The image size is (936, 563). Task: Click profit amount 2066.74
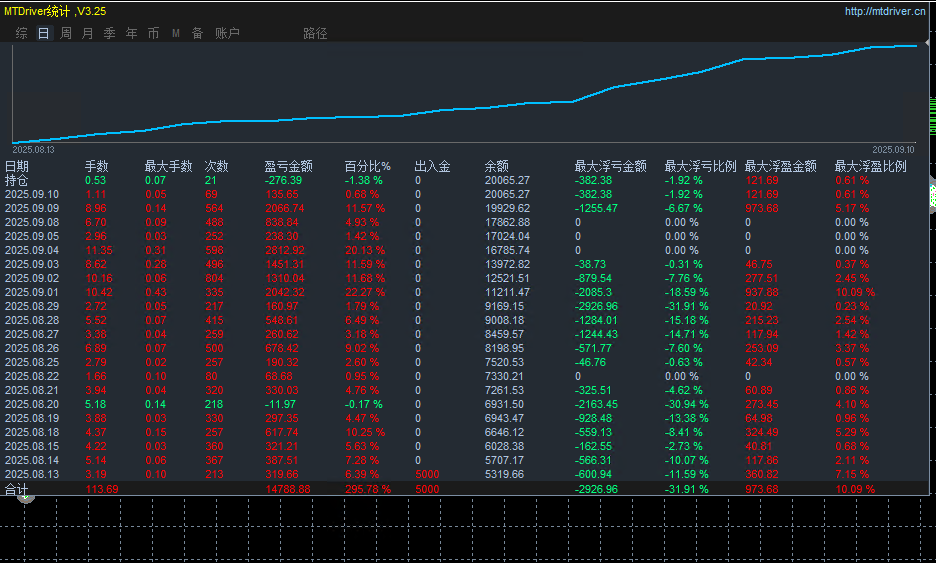coord(285,208)
